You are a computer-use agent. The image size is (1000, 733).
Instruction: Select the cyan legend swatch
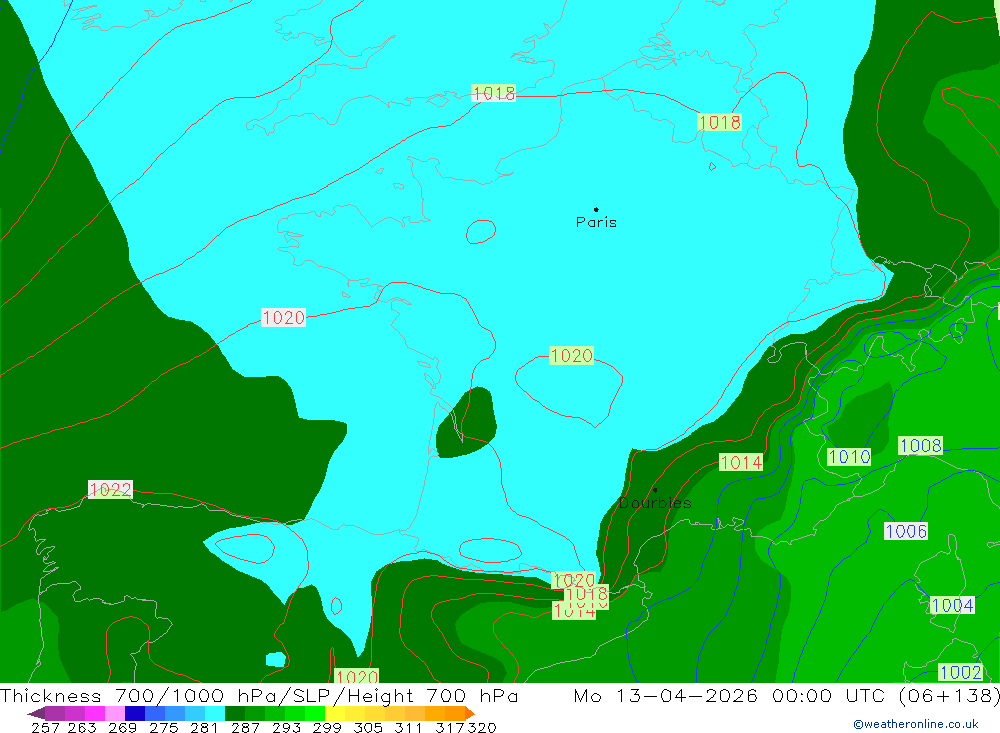(215, 713)
